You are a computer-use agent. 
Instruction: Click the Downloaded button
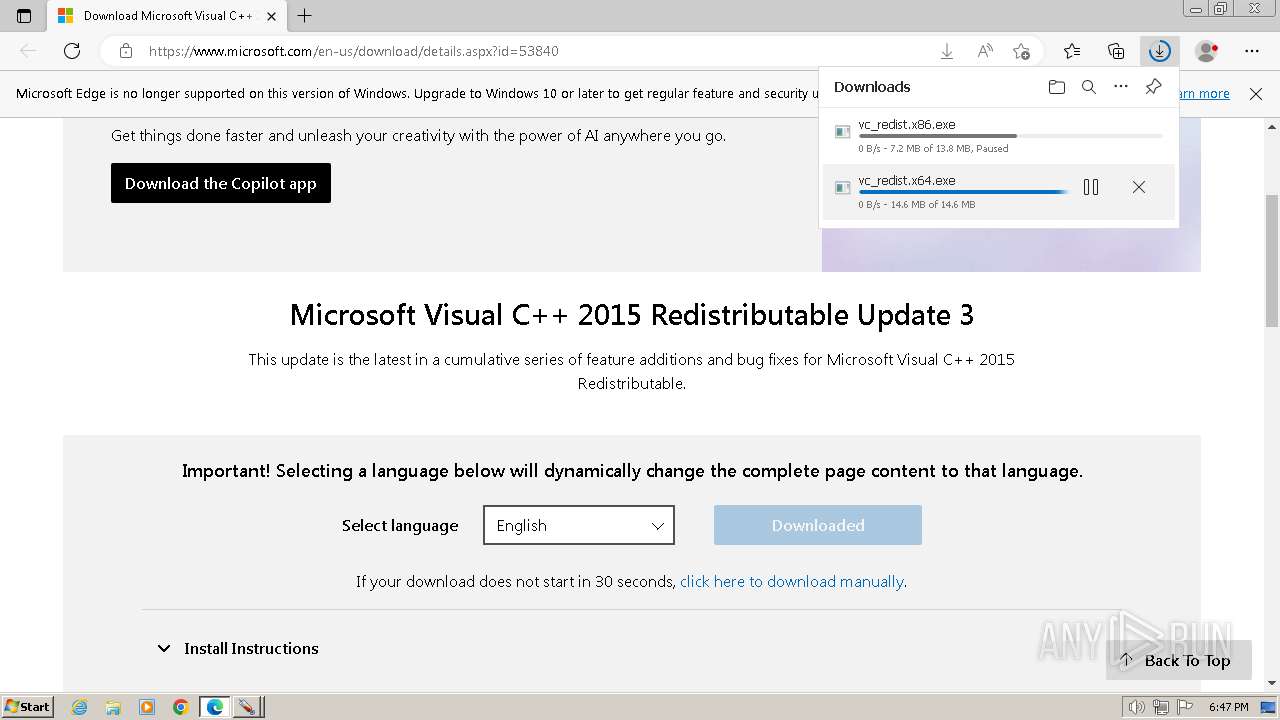(x=818, y=525)
